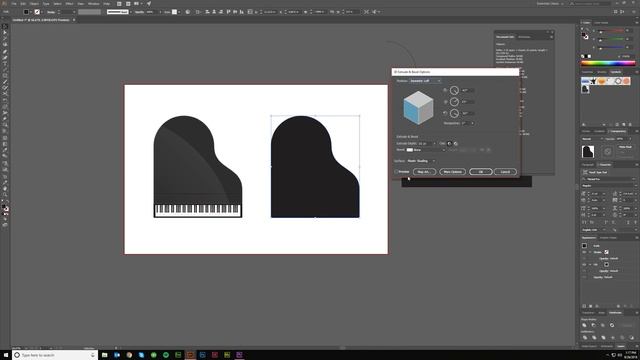Click the Pathfinder Intersect icon
640x360 pixels.
pos(602,325)
